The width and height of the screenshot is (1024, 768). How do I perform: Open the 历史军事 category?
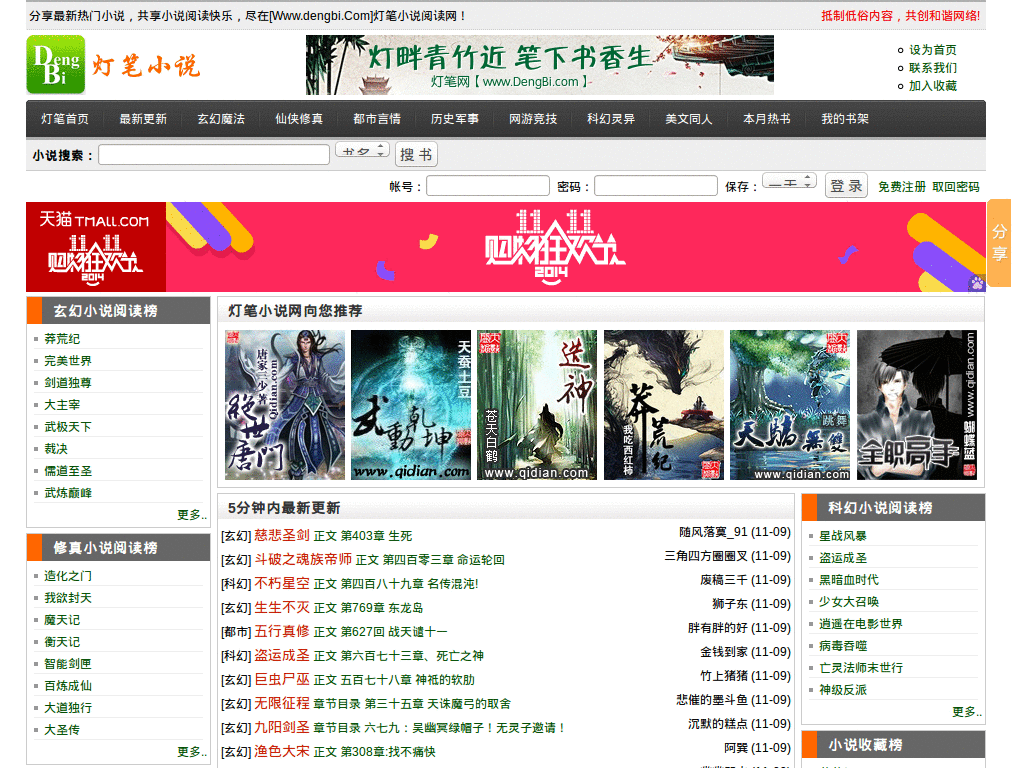pos(455,119)
